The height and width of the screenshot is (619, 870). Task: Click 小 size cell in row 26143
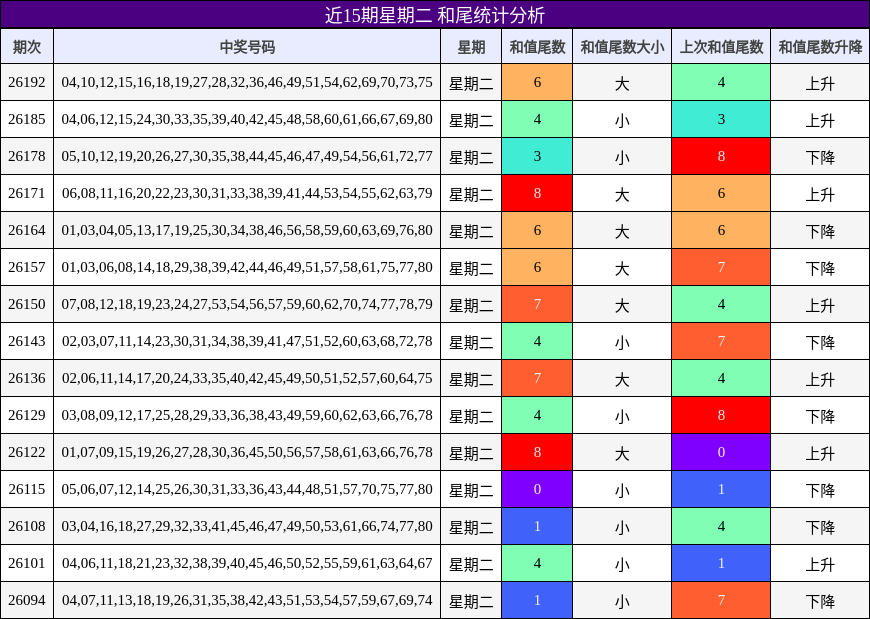coord(622,341)
